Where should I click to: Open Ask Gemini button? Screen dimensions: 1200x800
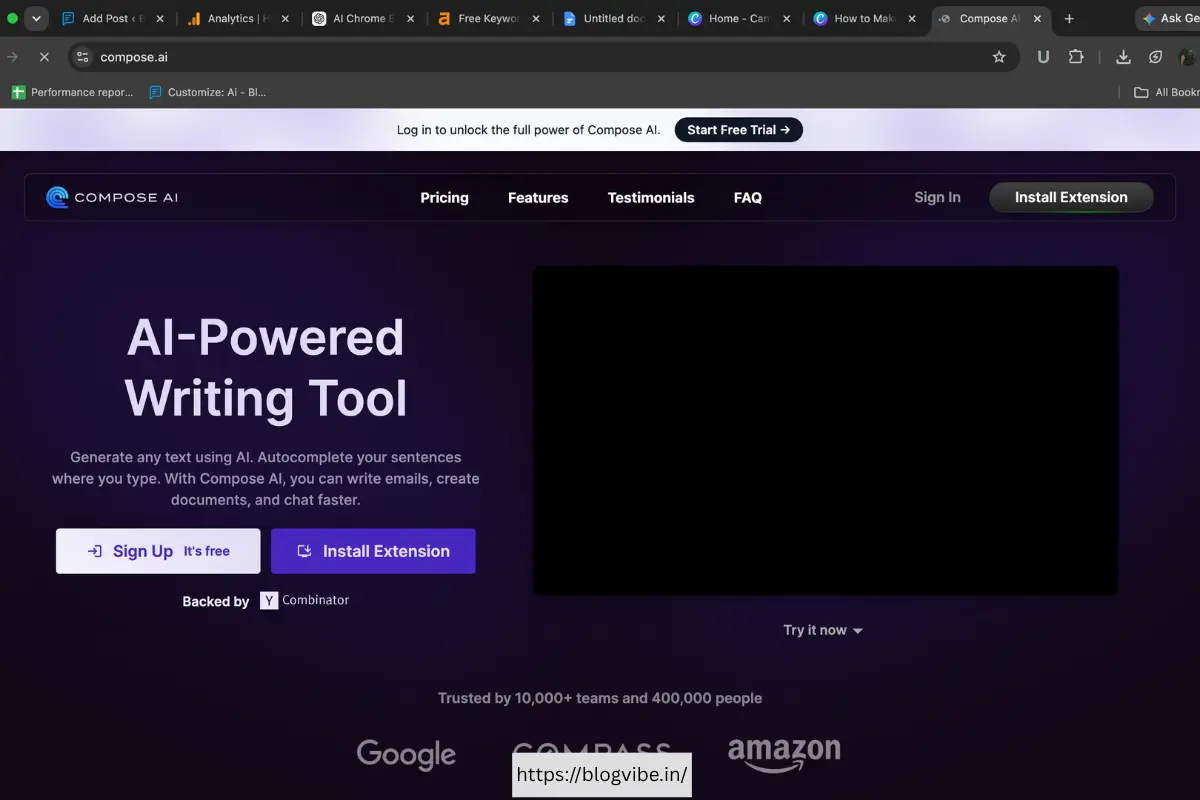1168,18
